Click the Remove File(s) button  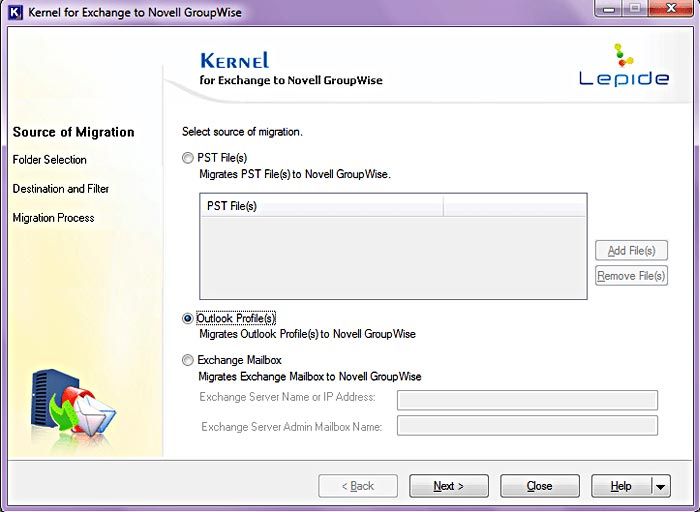tap(631, 276)
